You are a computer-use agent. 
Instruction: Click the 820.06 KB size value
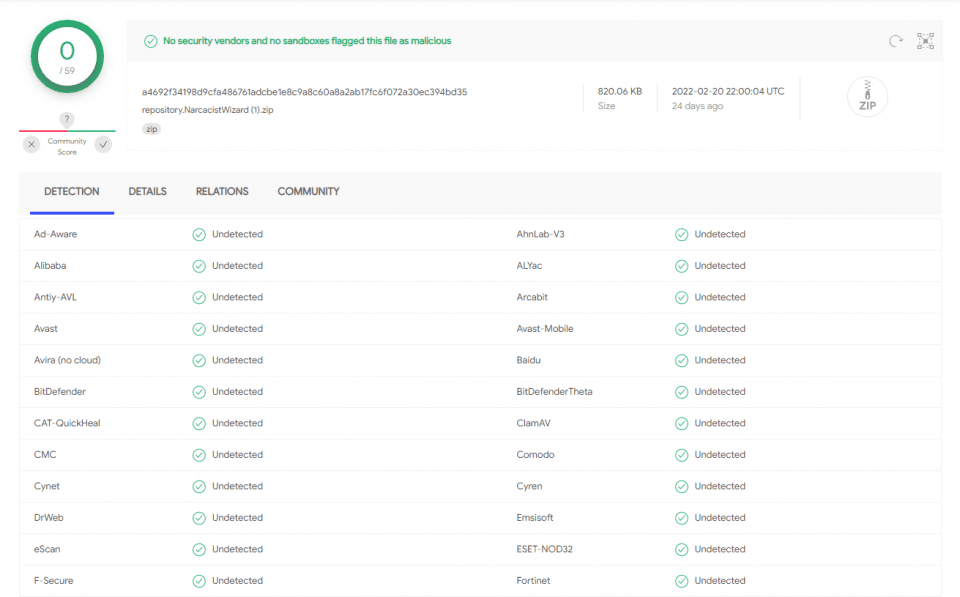tap(620, 91)
